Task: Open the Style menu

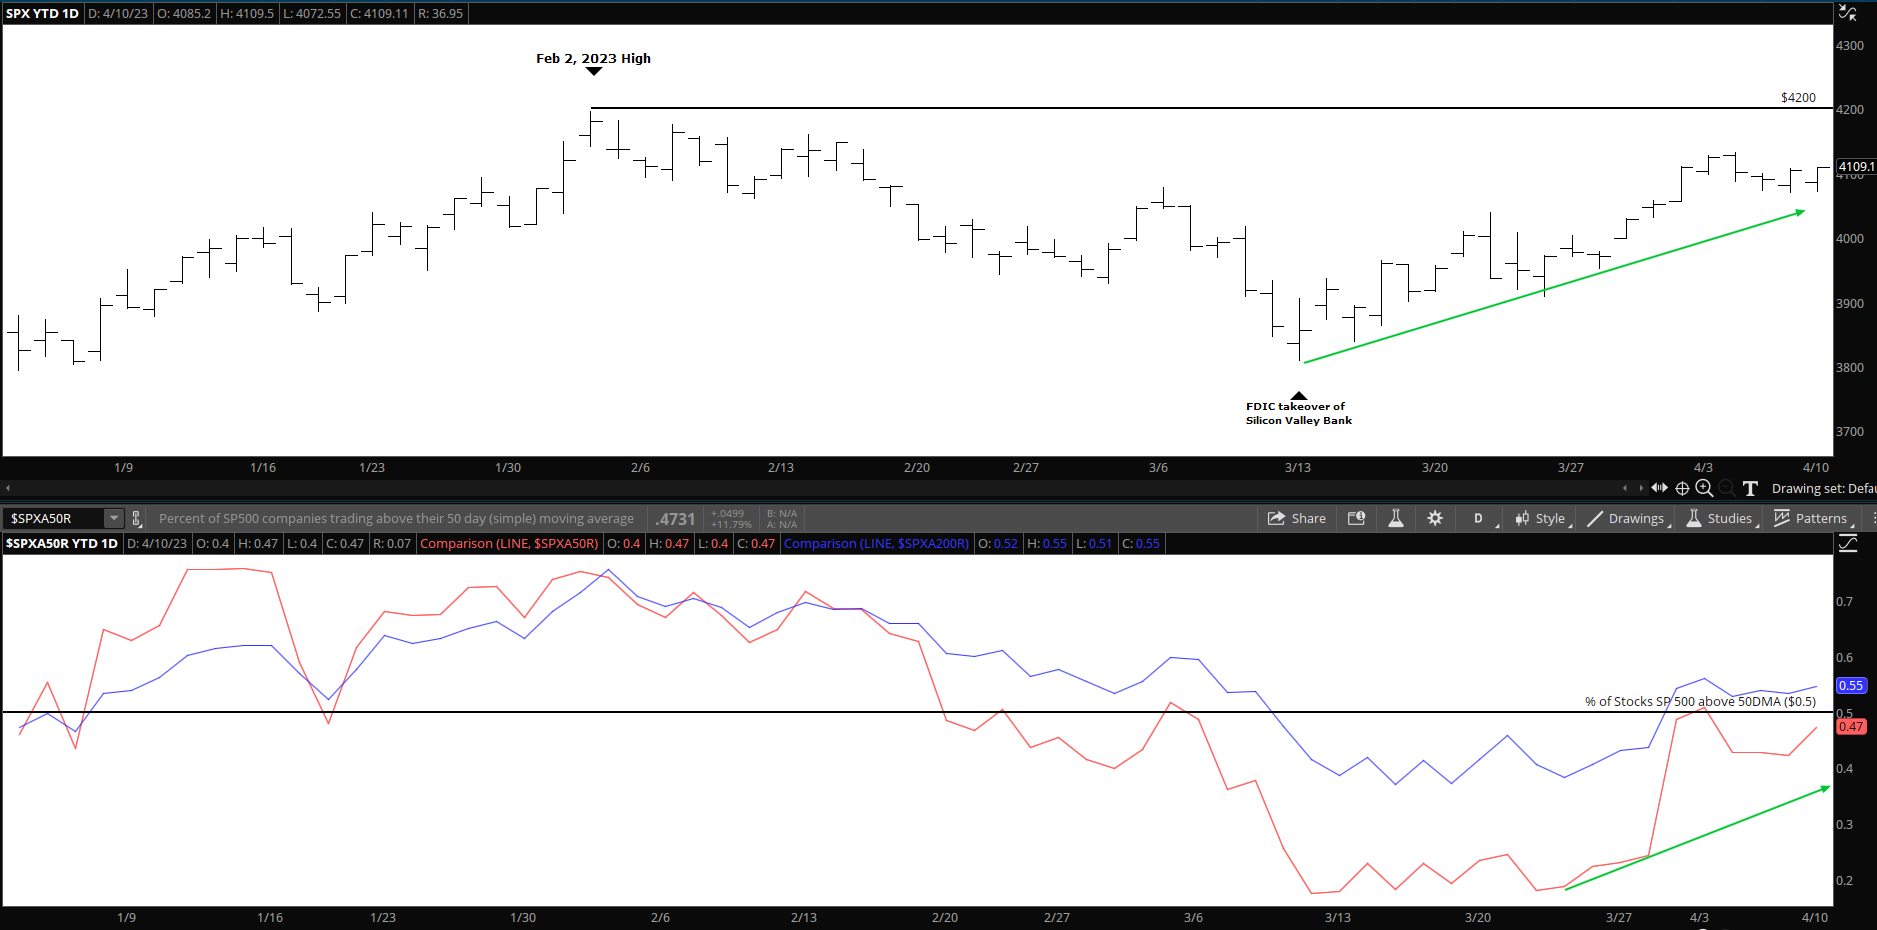Action: [1542, 518]
